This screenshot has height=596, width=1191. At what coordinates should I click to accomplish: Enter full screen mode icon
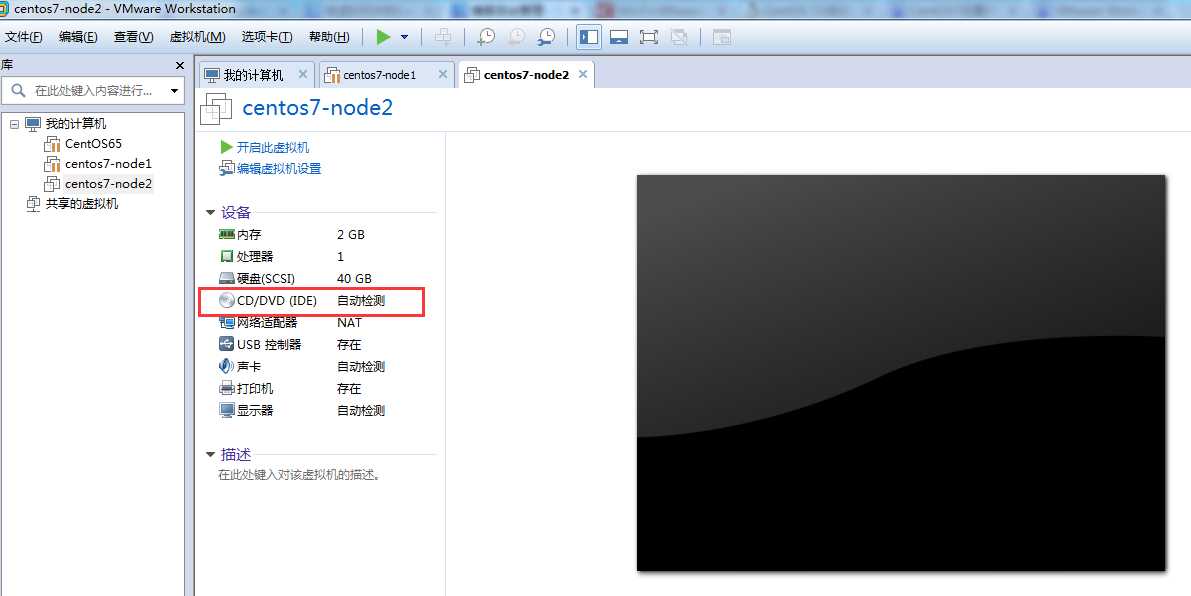[649, 36]
